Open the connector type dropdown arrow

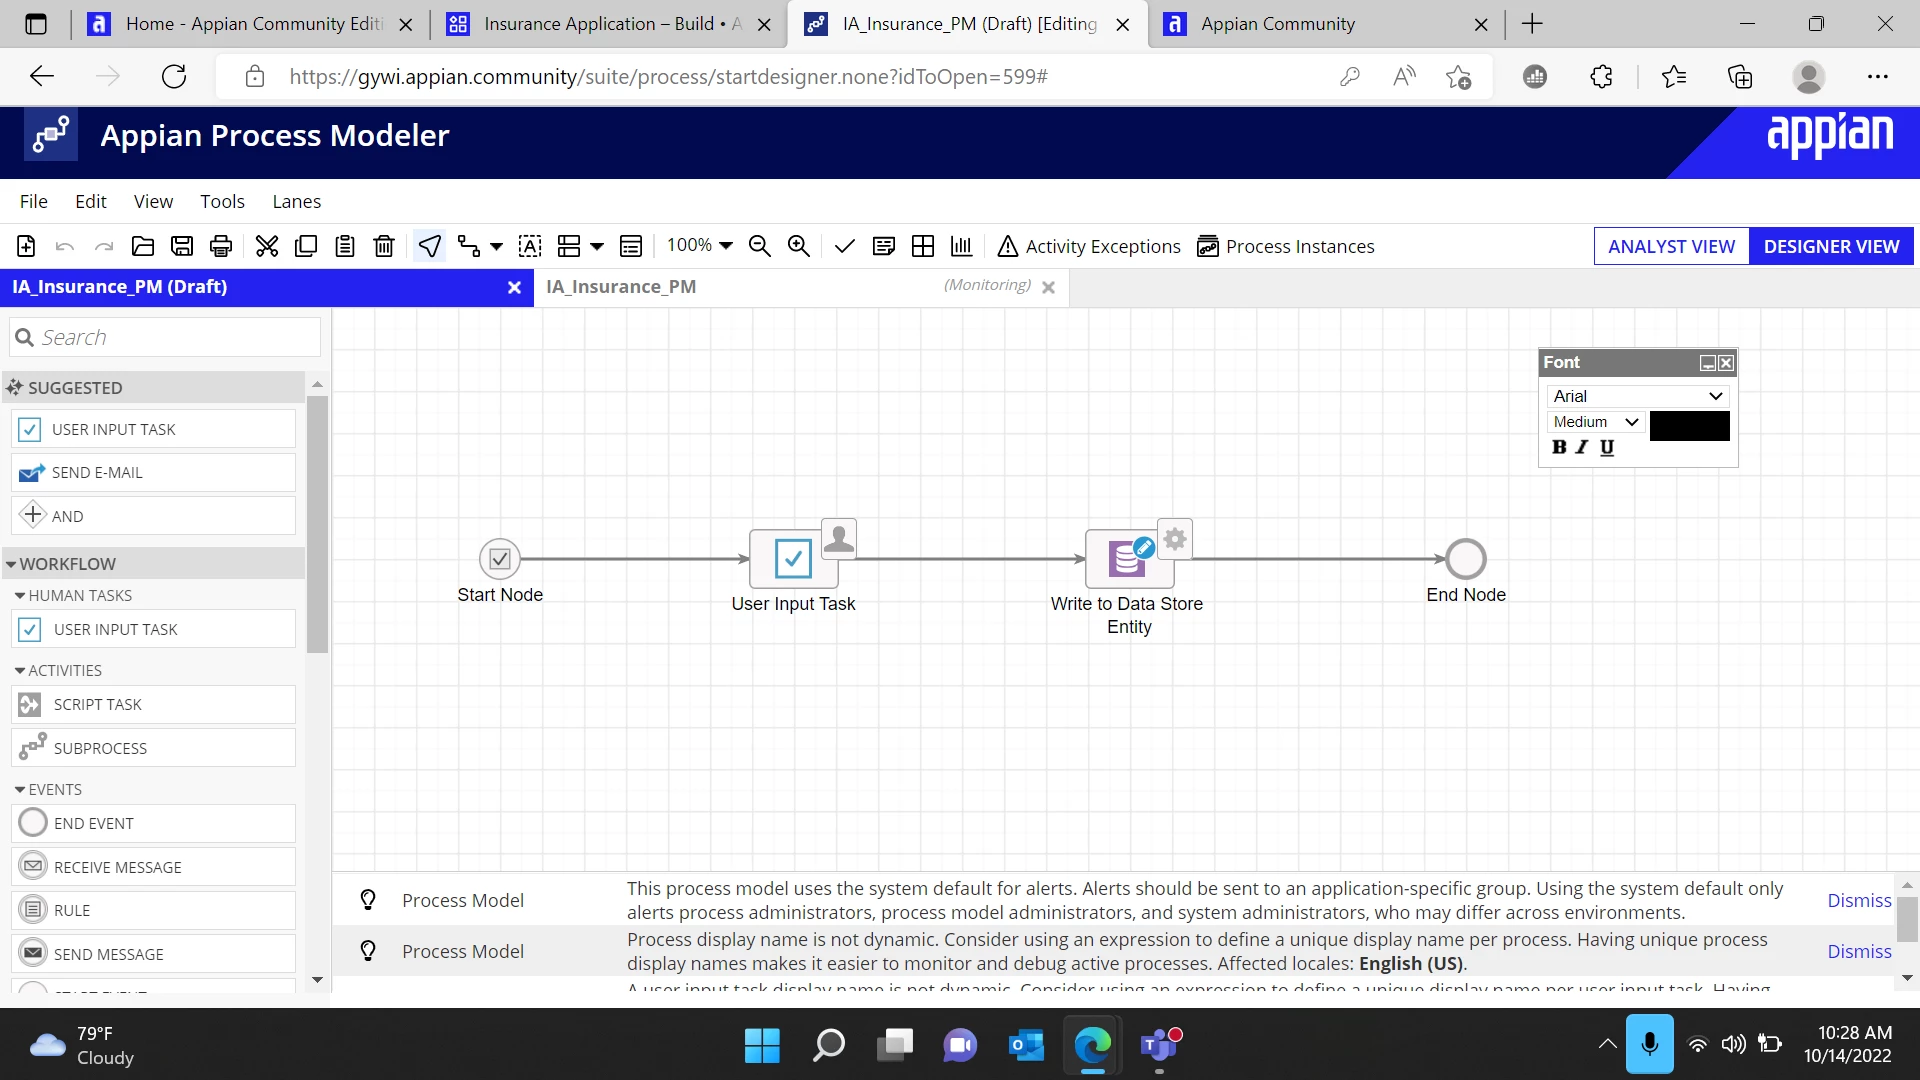tap(496, 246)
